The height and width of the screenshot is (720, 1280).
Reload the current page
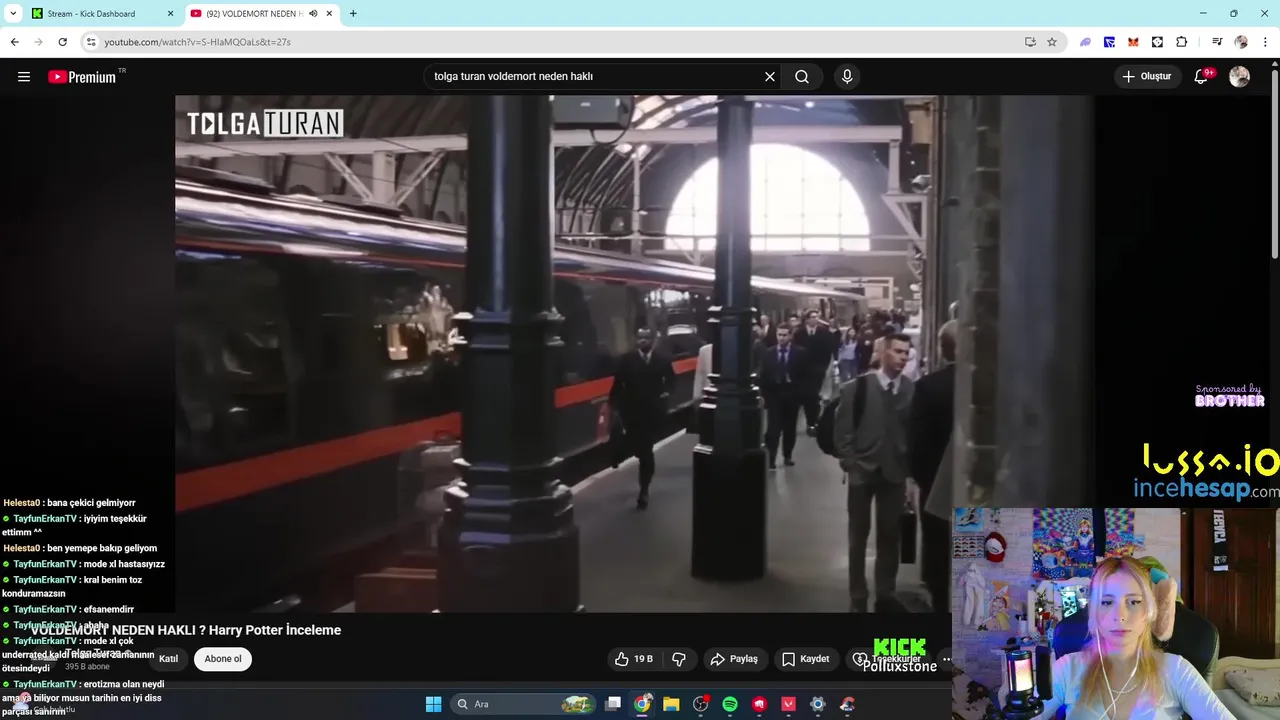tap(62, 42)
